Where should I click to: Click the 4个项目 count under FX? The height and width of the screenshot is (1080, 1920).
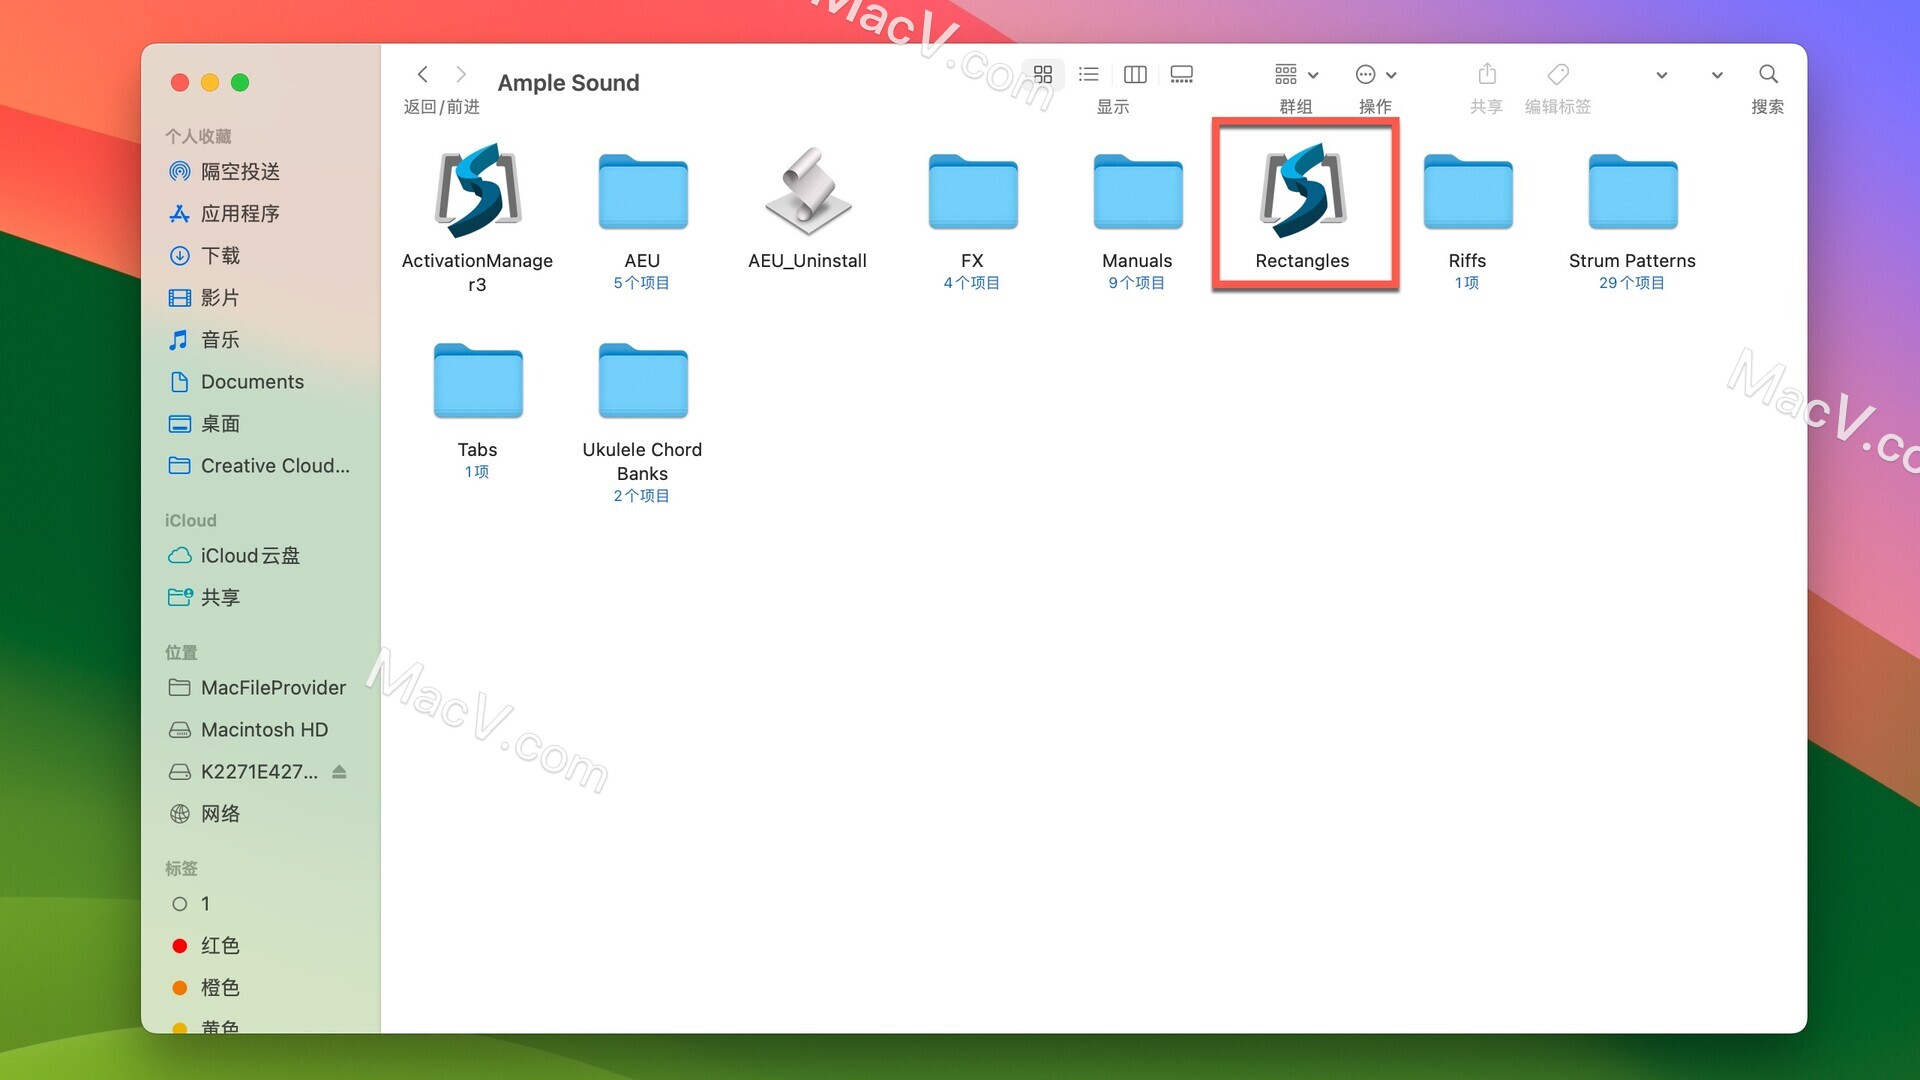click(x=972, y=283)
